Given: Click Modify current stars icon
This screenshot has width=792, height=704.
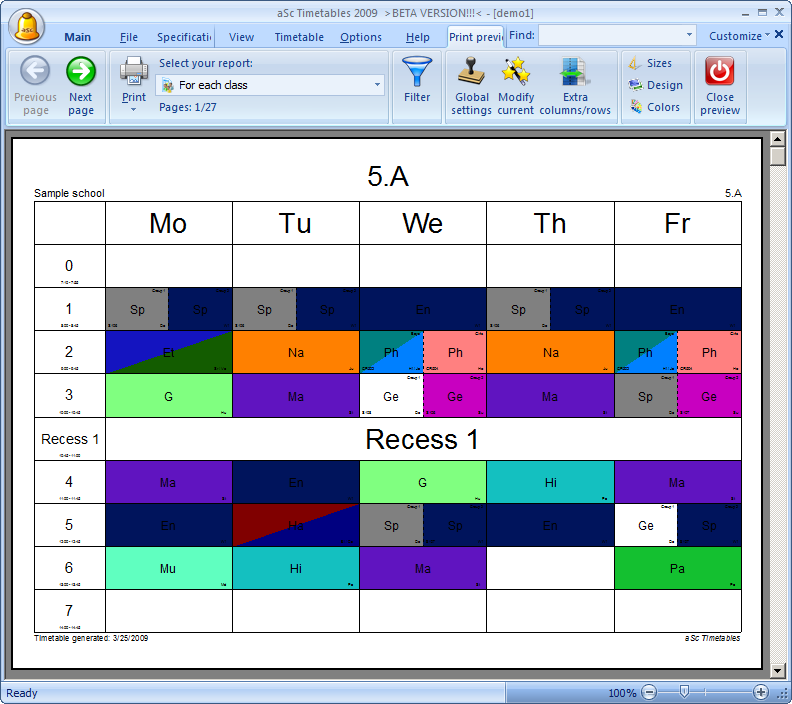Looking at the screenshot, I should (516, 72).
